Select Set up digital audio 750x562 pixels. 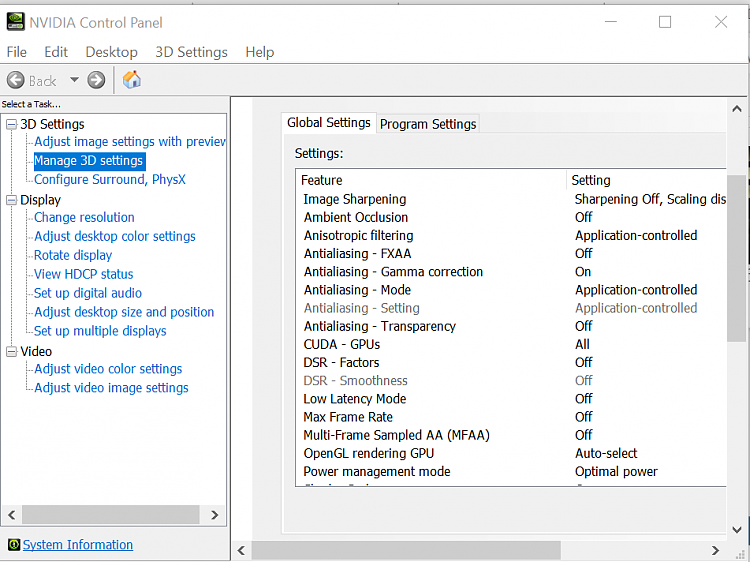88,293
